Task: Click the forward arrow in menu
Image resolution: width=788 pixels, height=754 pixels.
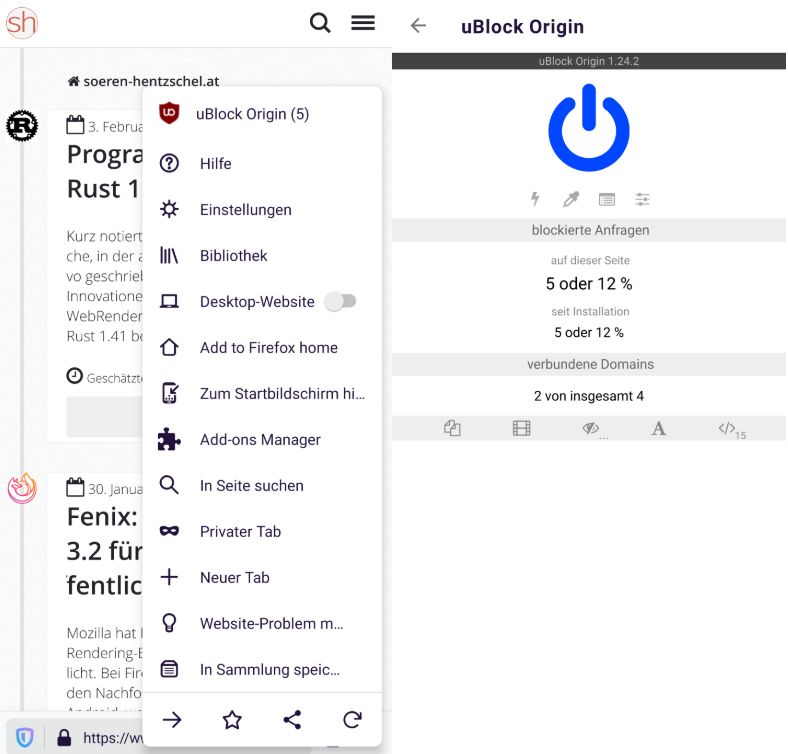Action: (x=172, y=720)
